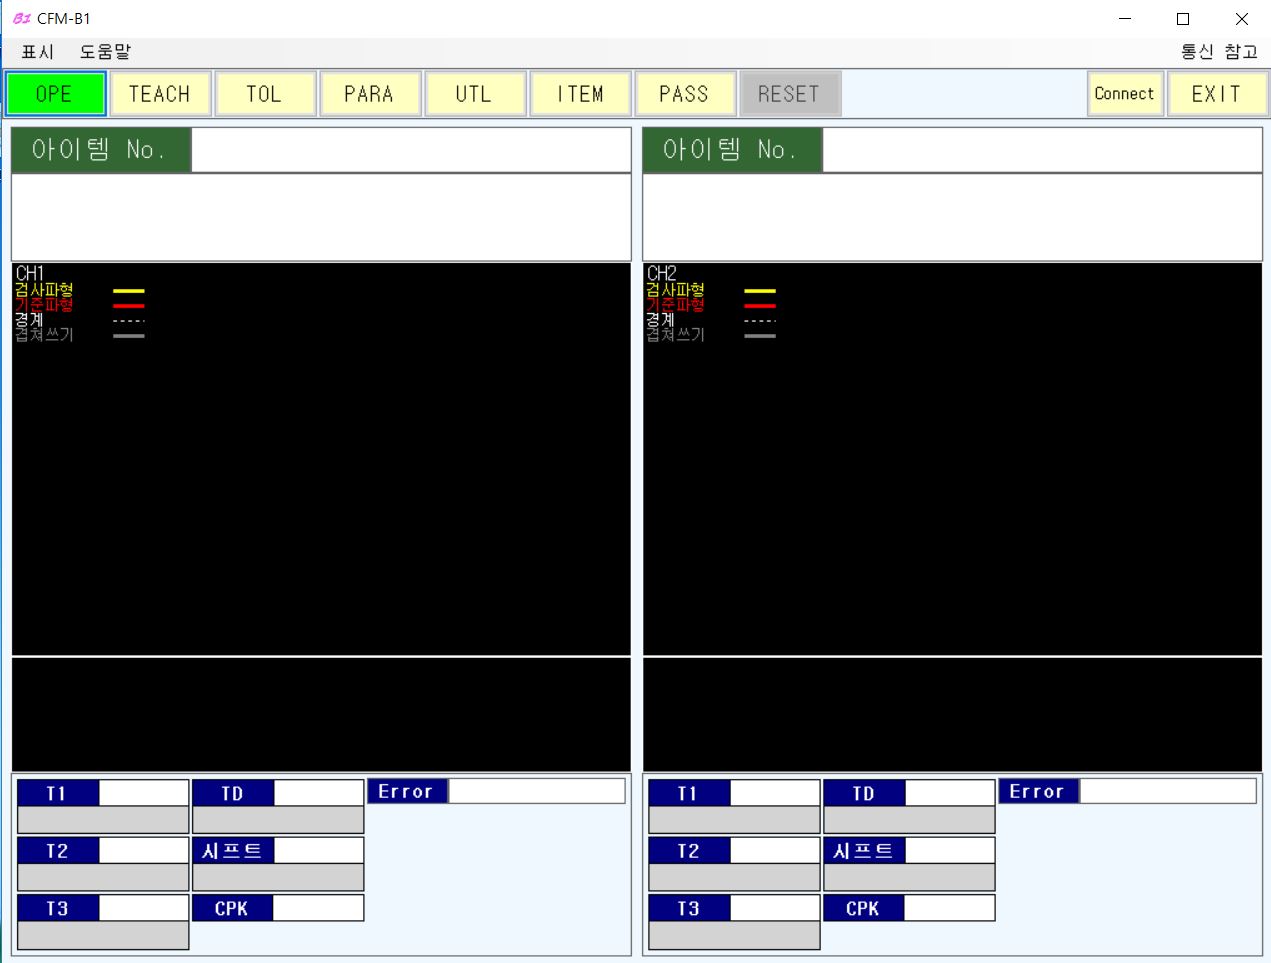The width and height of the screenshot is (1271, 963).
Task: Click the Connect button
Action: click(1124, 94)
